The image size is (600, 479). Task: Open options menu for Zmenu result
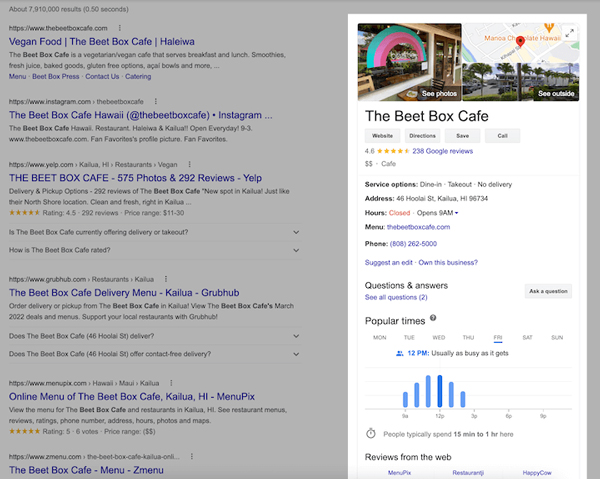point(191,456)
